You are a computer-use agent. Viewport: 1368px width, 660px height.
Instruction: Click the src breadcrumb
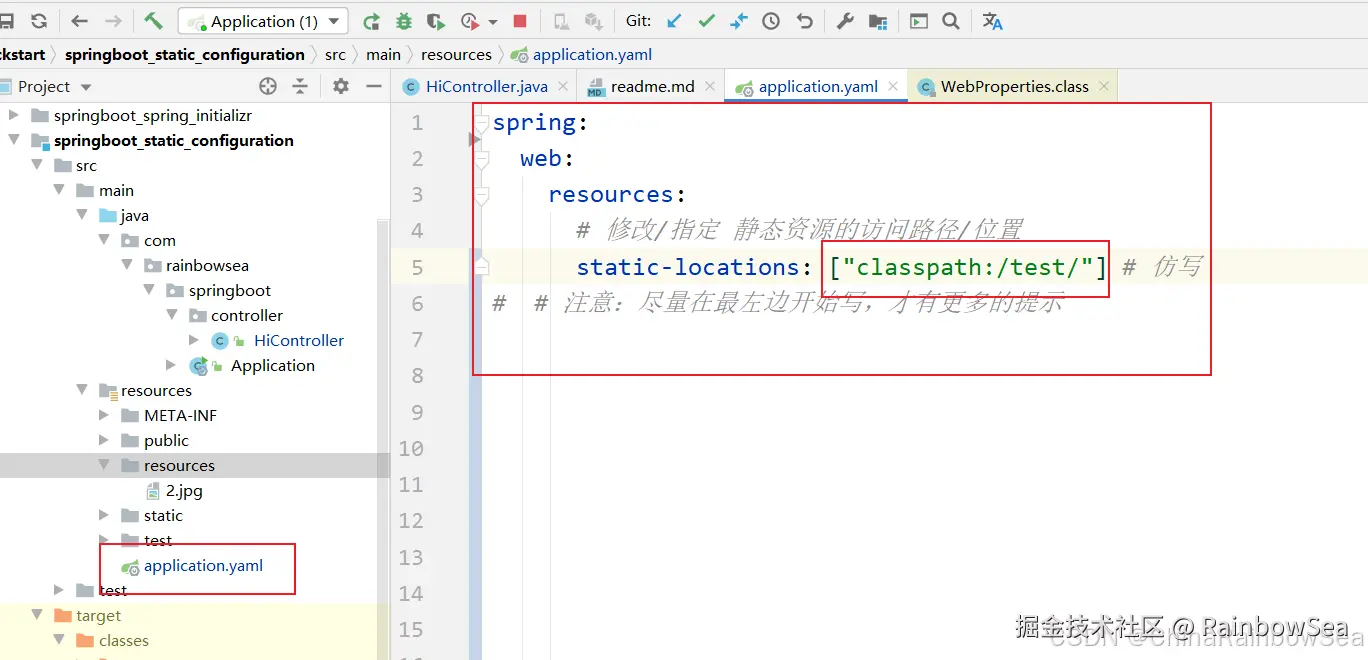click(335, 54)
